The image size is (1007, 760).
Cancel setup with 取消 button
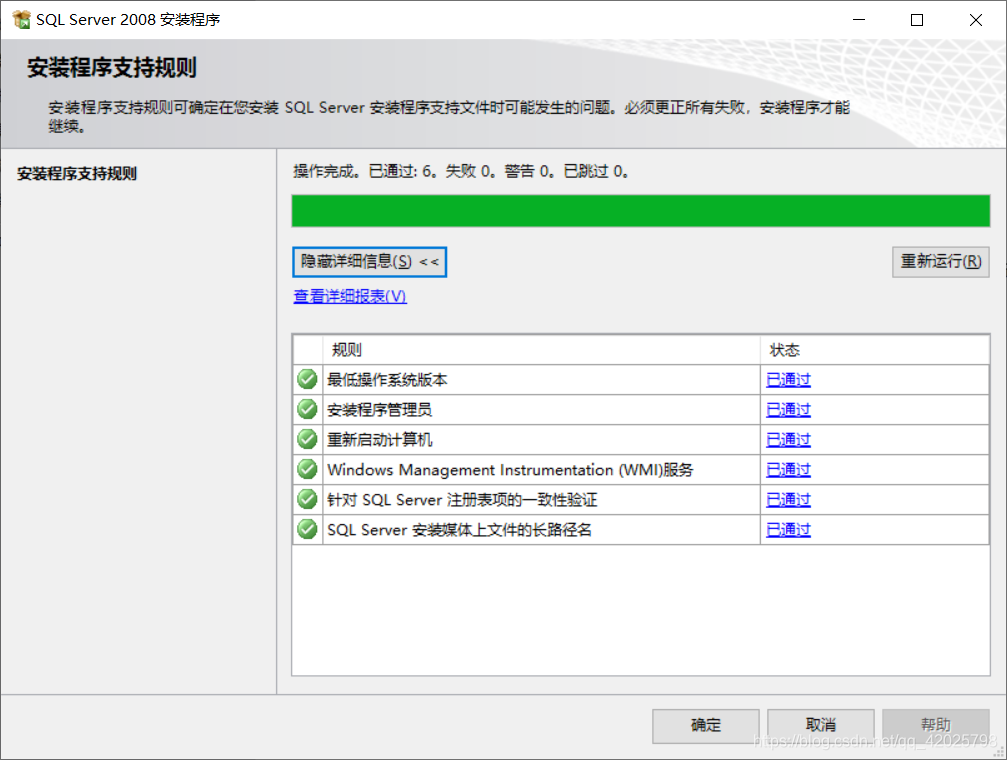[821, 726]
